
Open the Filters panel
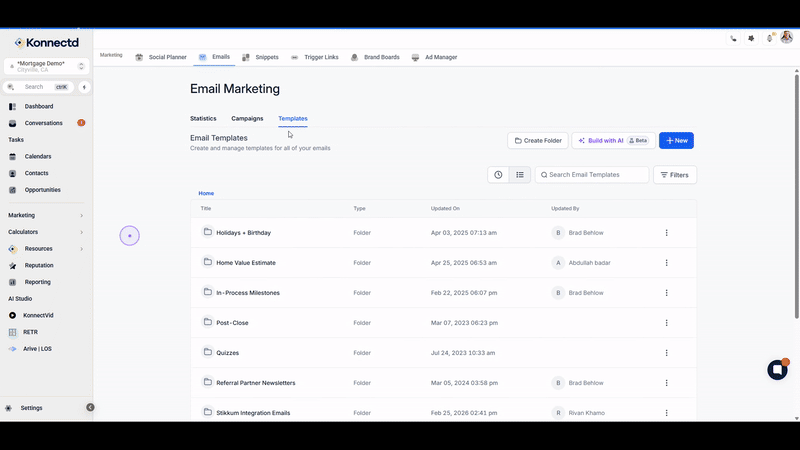point(674,175)
